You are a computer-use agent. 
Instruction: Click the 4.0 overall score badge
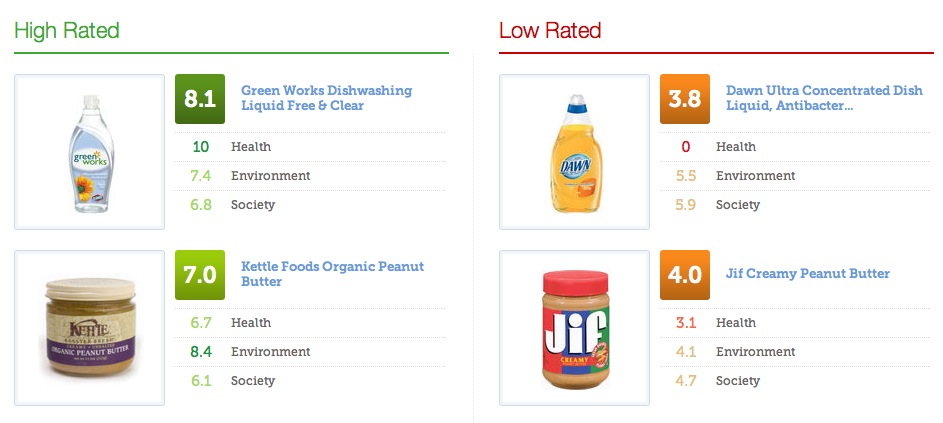[x=684, y=275]
